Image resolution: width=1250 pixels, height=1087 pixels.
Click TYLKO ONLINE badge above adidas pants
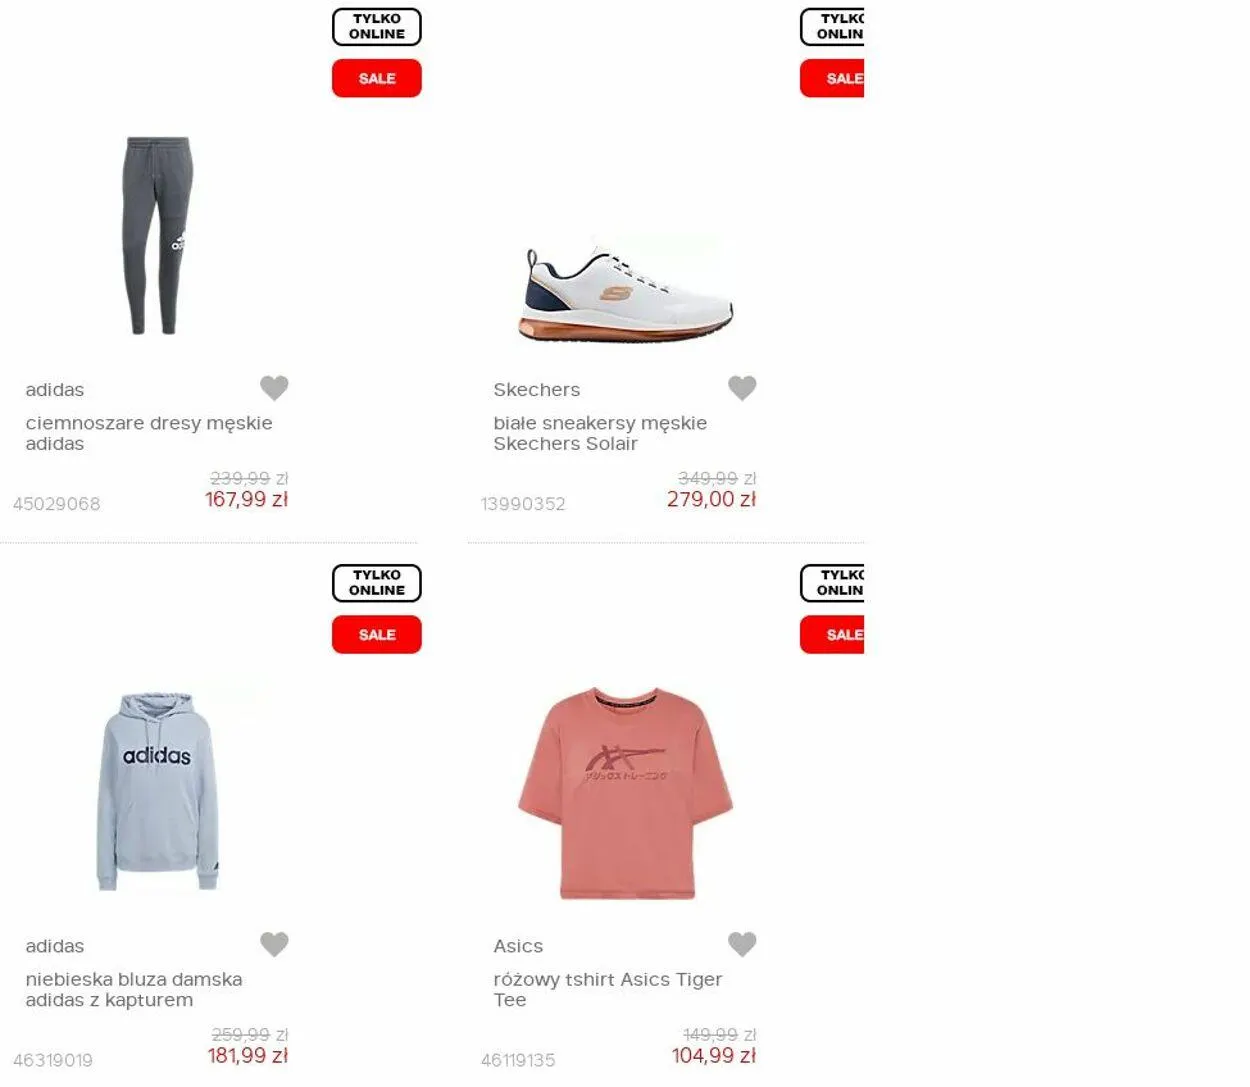coord(377,27)
